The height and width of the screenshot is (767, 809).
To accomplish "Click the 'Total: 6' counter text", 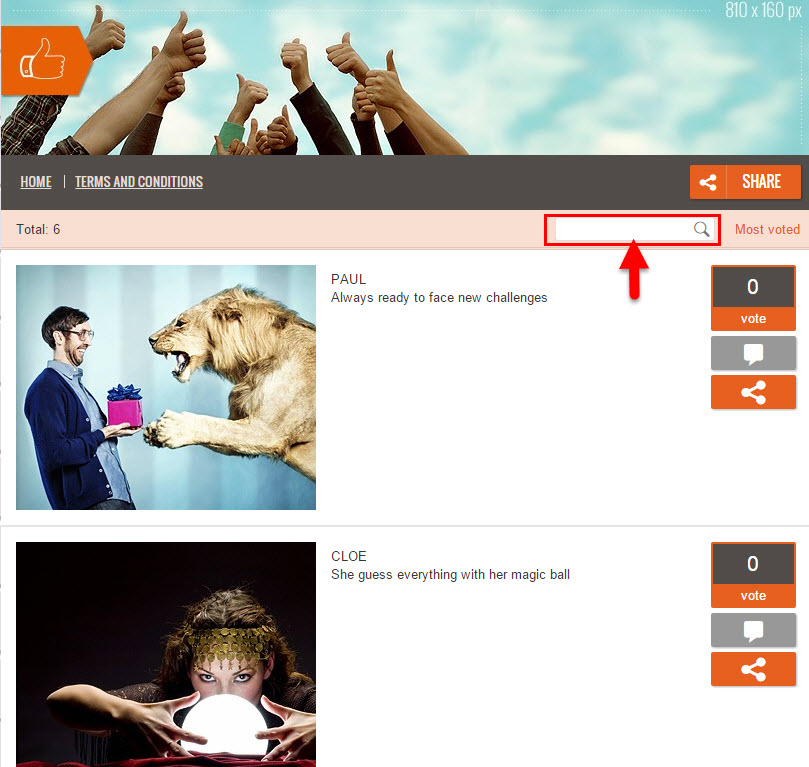I will point(38,230).
